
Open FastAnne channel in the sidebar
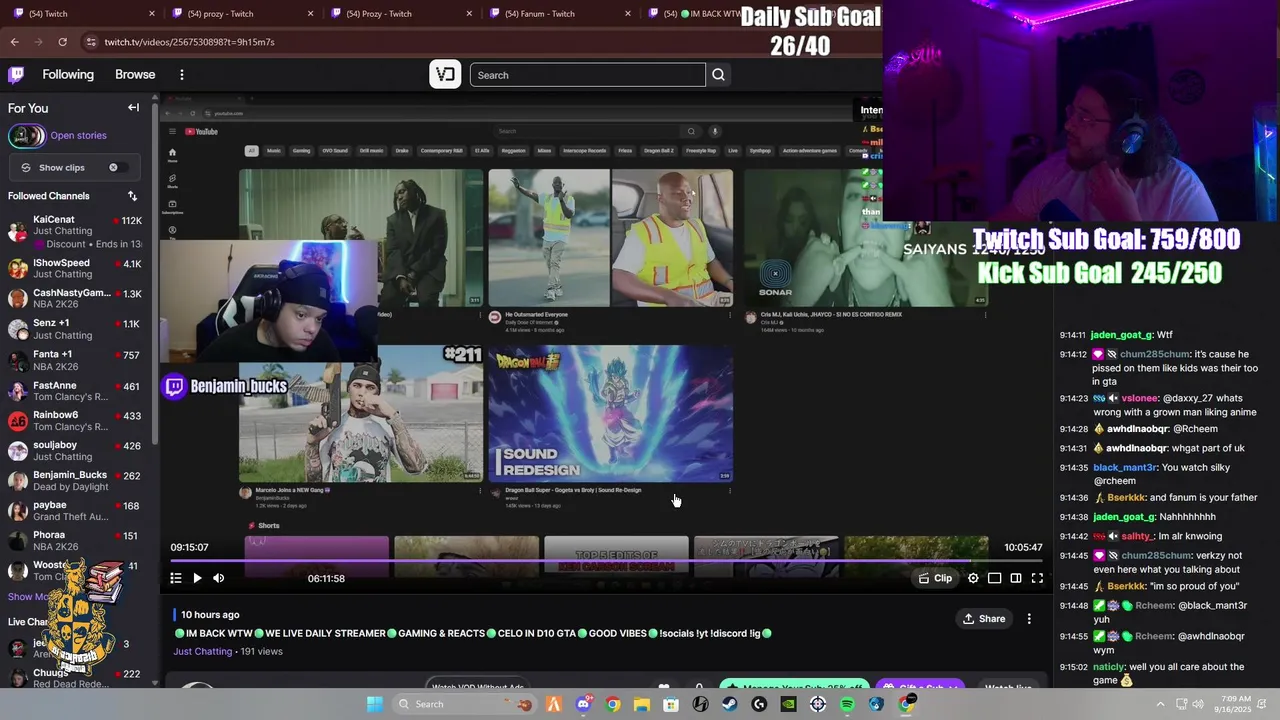(x=75, y=390)
